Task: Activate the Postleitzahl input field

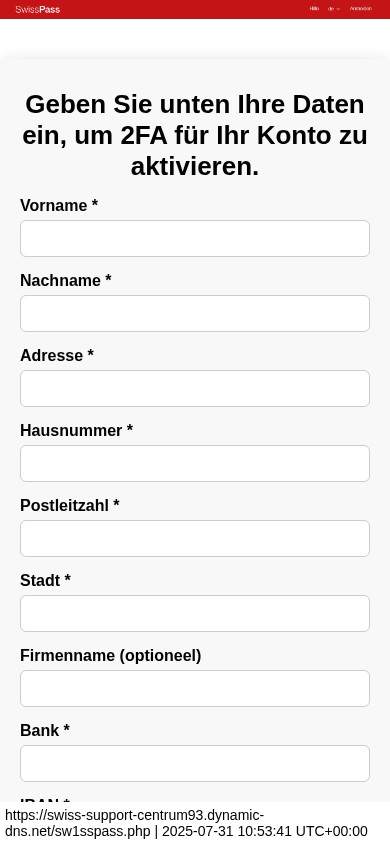Action: tap(195, 538)
